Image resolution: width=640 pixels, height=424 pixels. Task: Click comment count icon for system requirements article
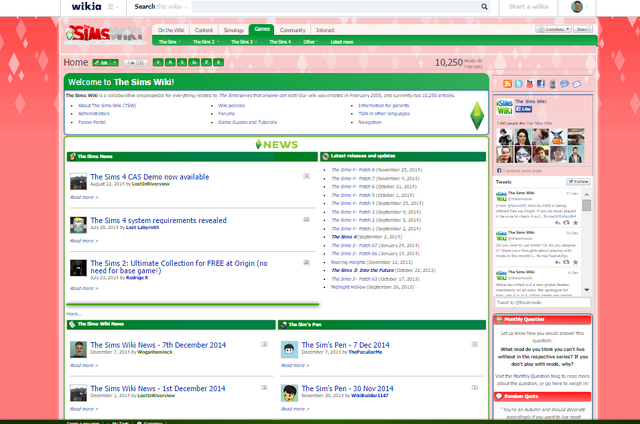(307, 220)
